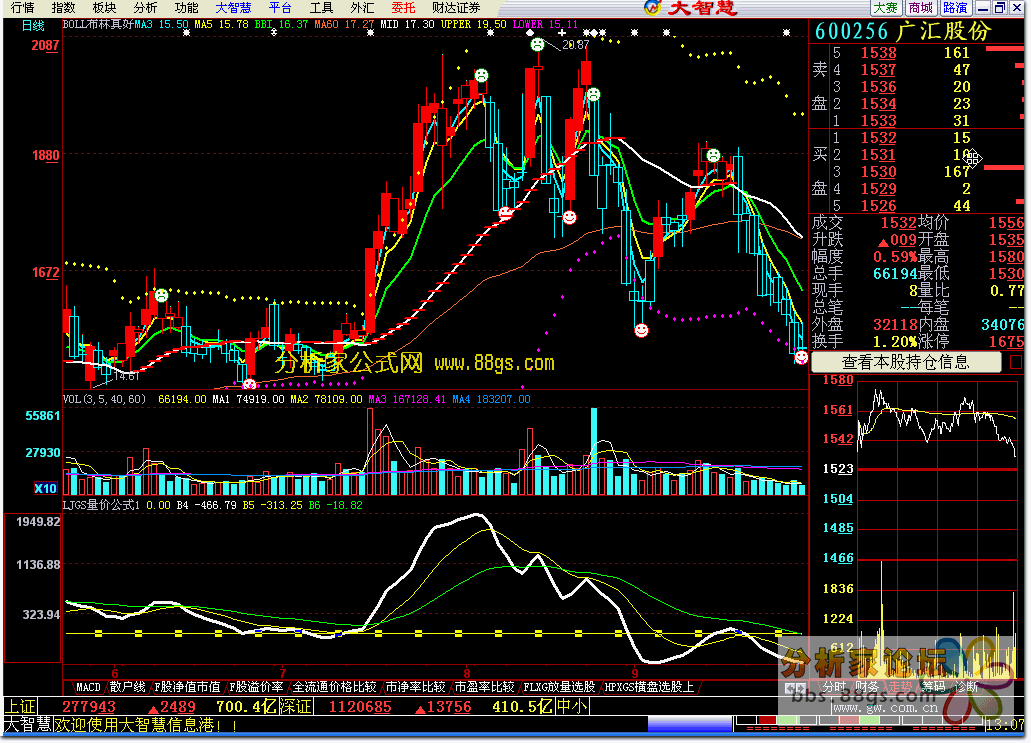Switch to the 市盈率比较 tab

485,688
